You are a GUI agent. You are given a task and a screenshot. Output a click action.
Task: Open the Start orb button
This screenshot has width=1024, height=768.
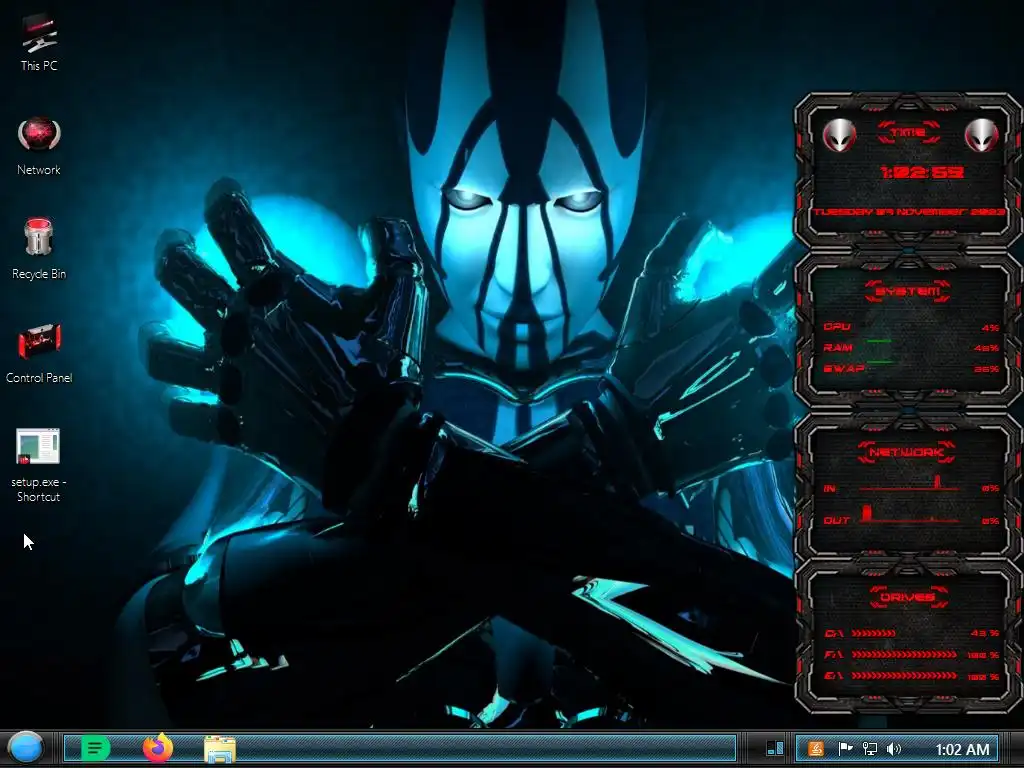[x=25, y=748]
